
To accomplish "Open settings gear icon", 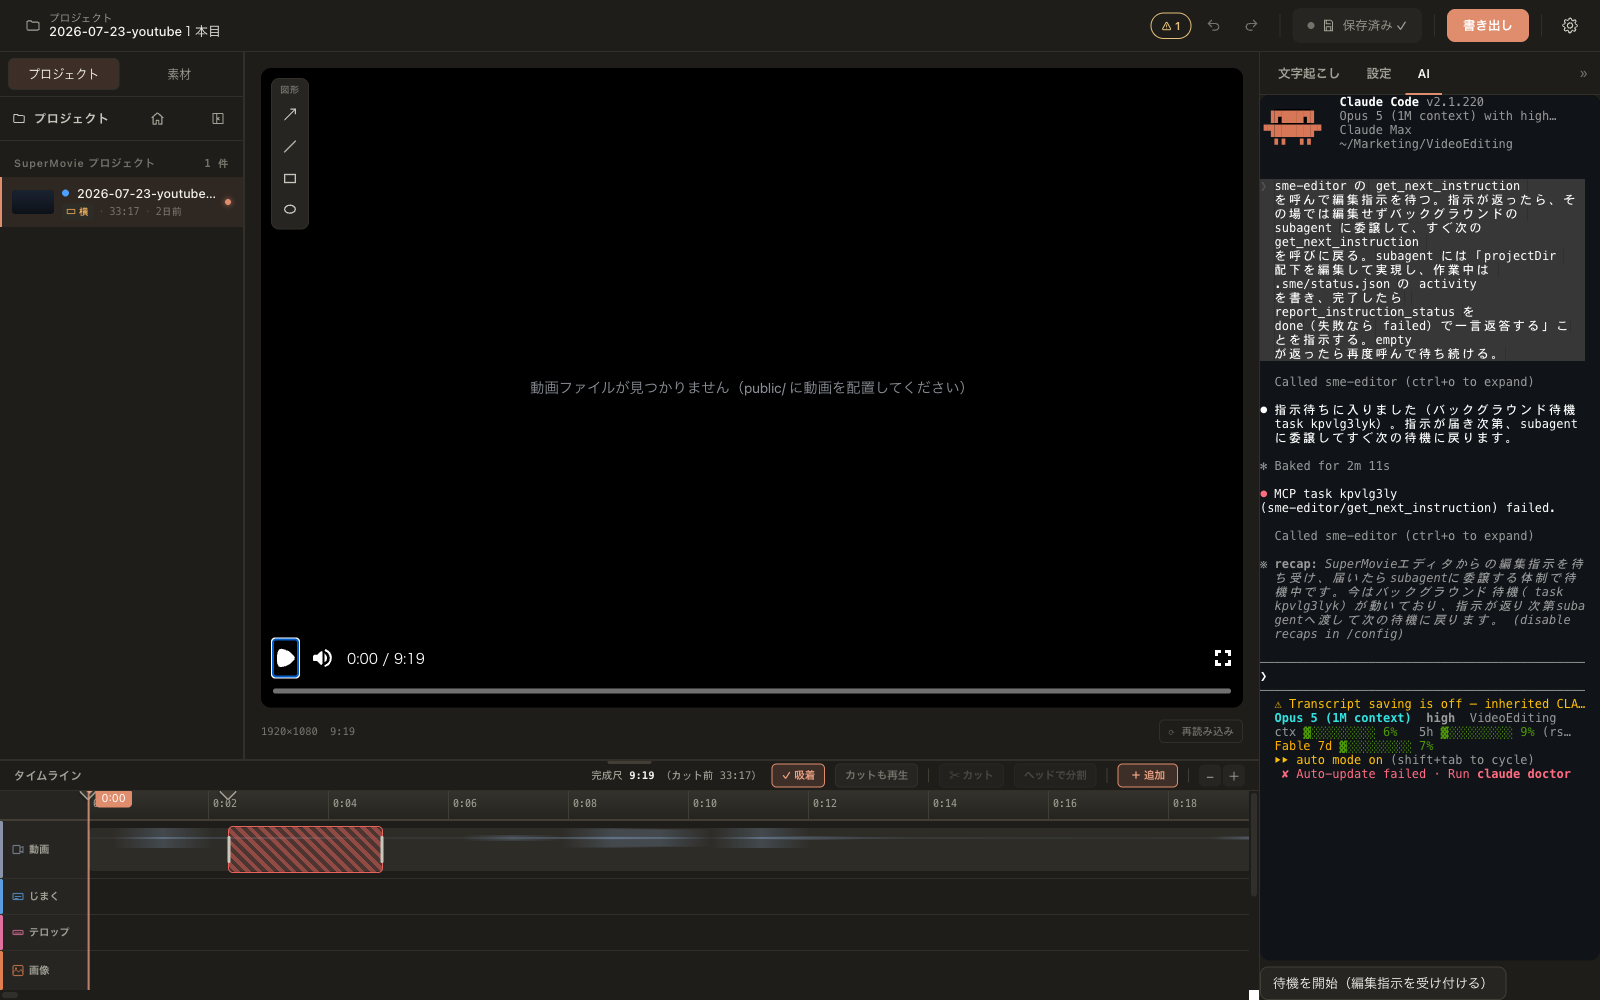I will point(1570,26).
